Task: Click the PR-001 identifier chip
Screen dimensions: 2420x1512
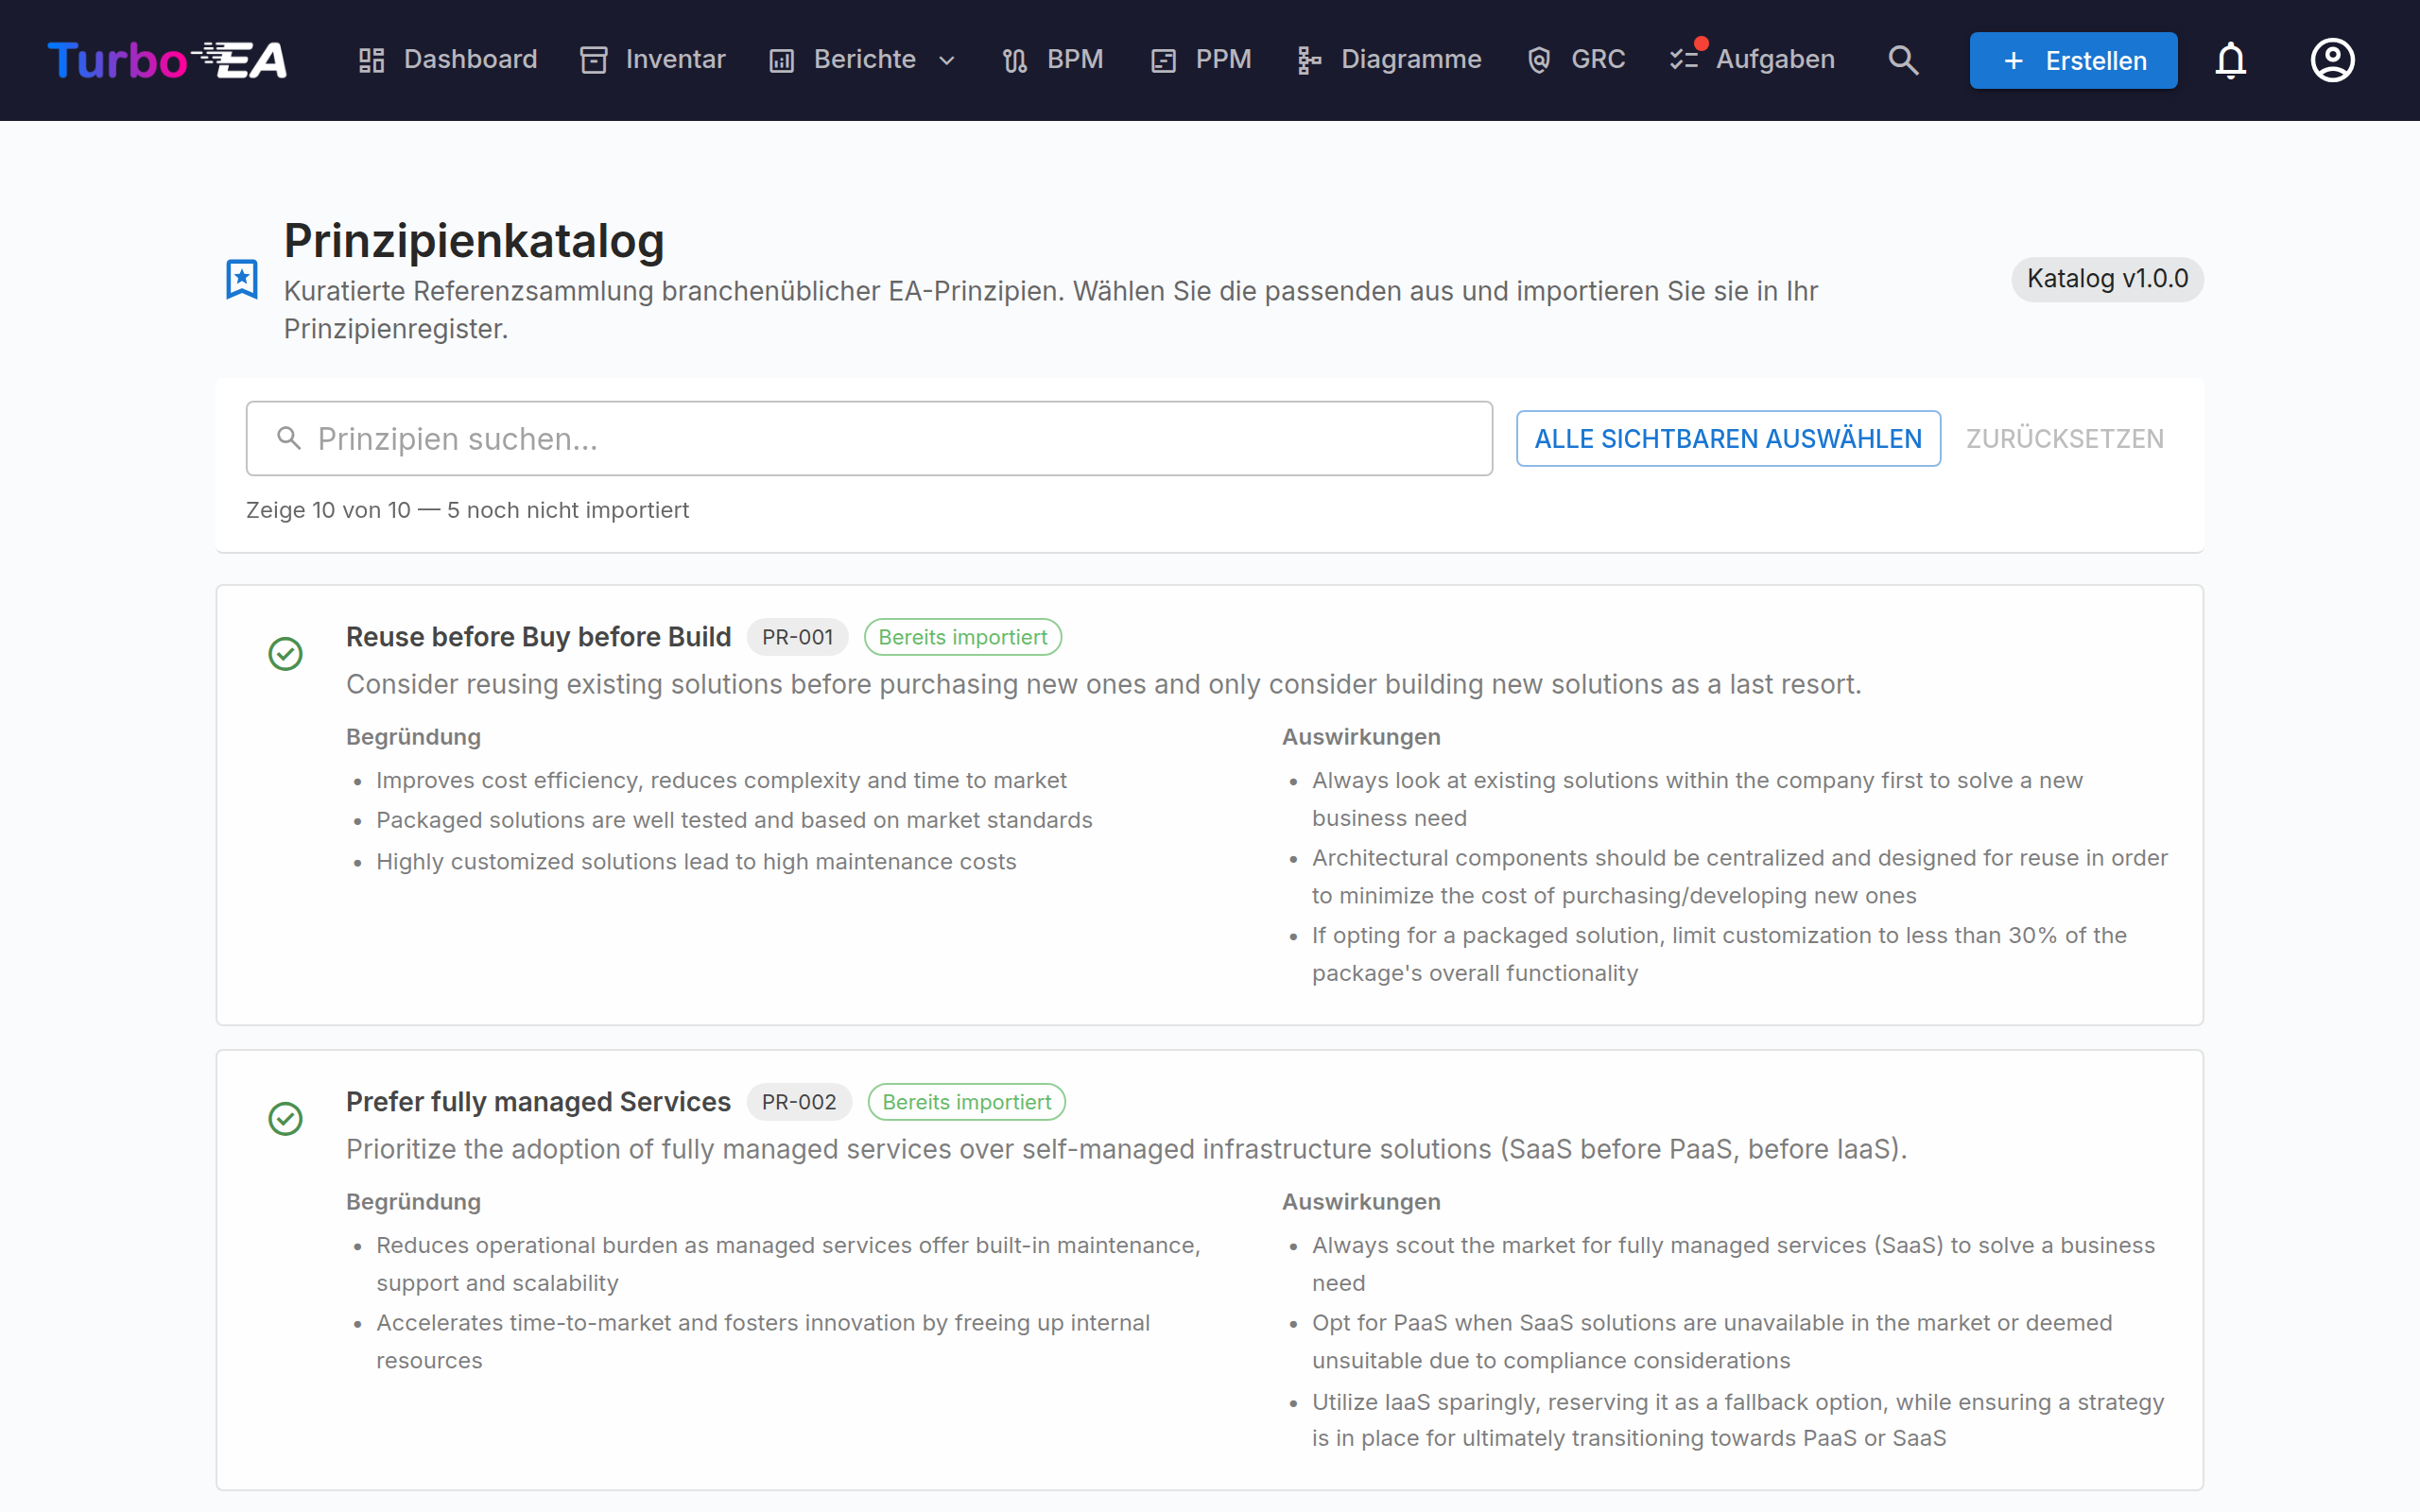Action: [797, 637]
